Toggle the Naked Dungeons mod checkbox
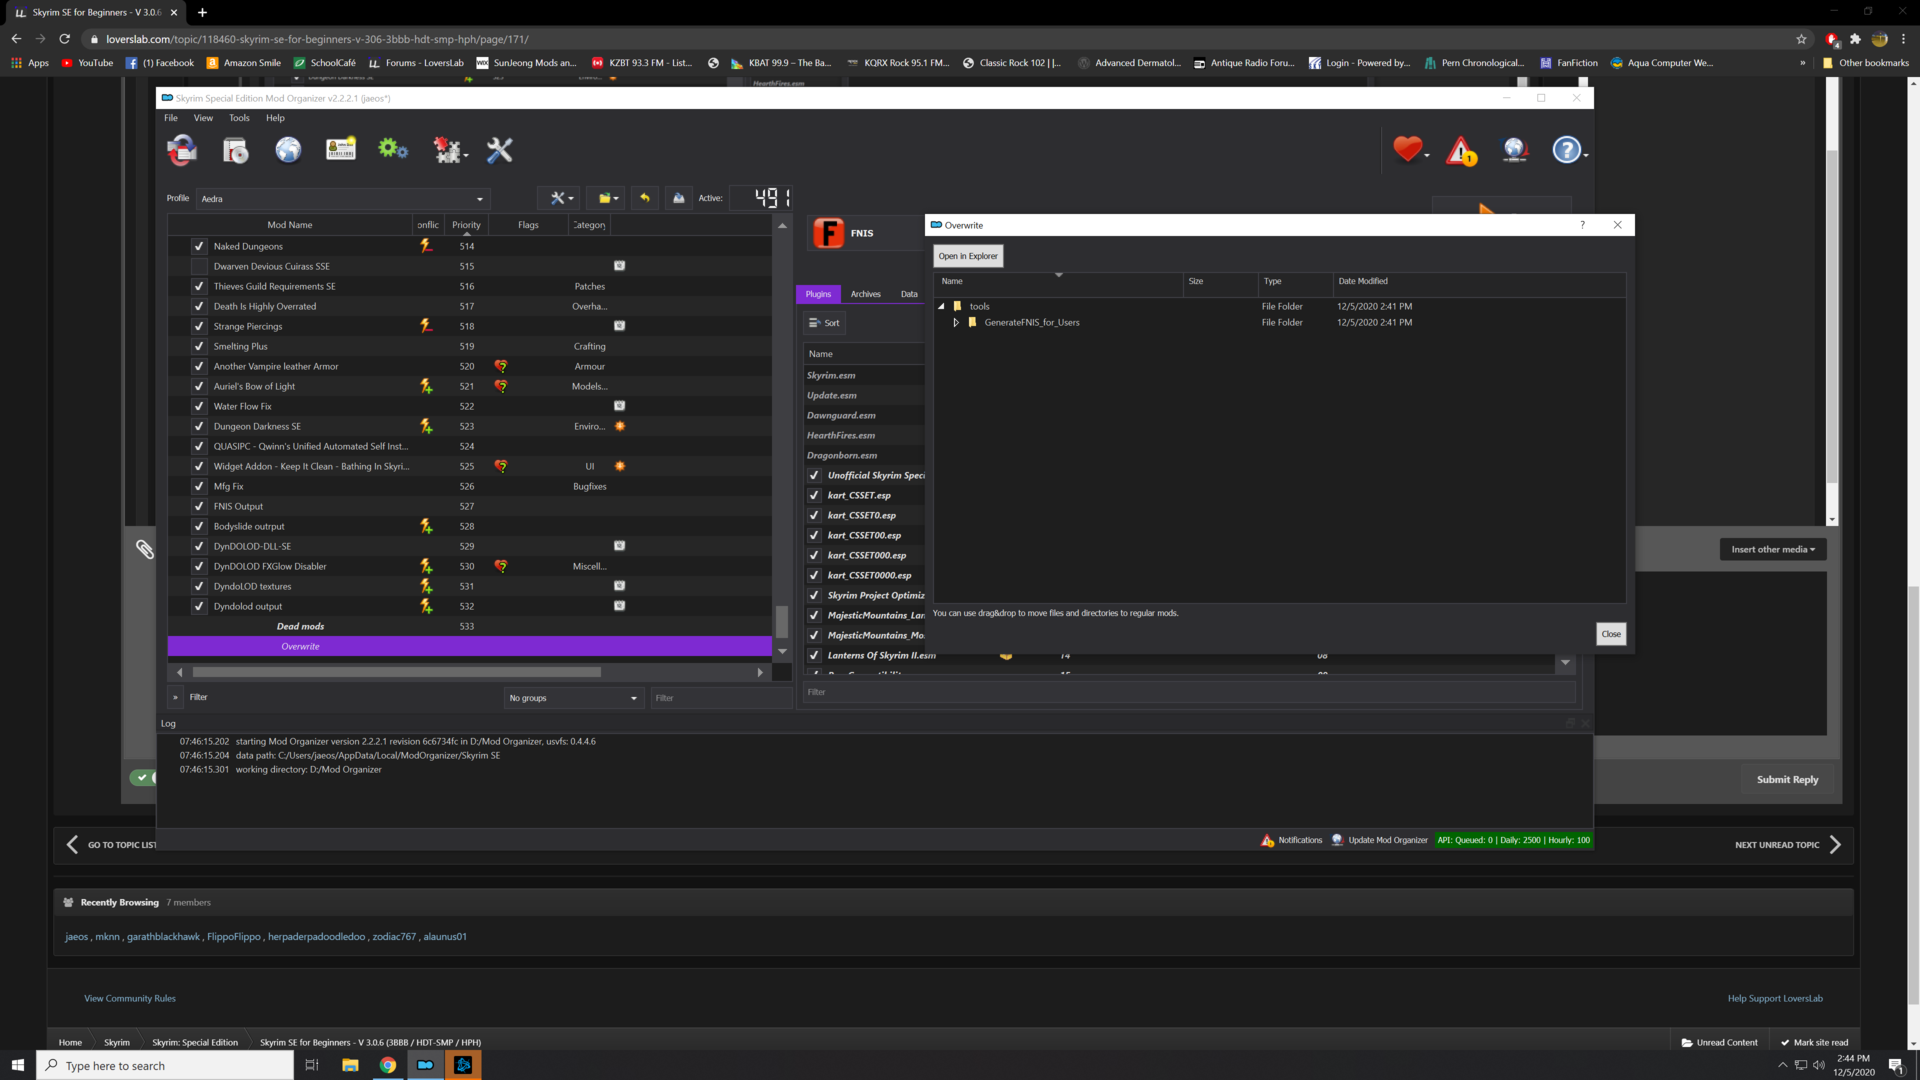This screenshot has height=1080, width=1920. point(199,246)
